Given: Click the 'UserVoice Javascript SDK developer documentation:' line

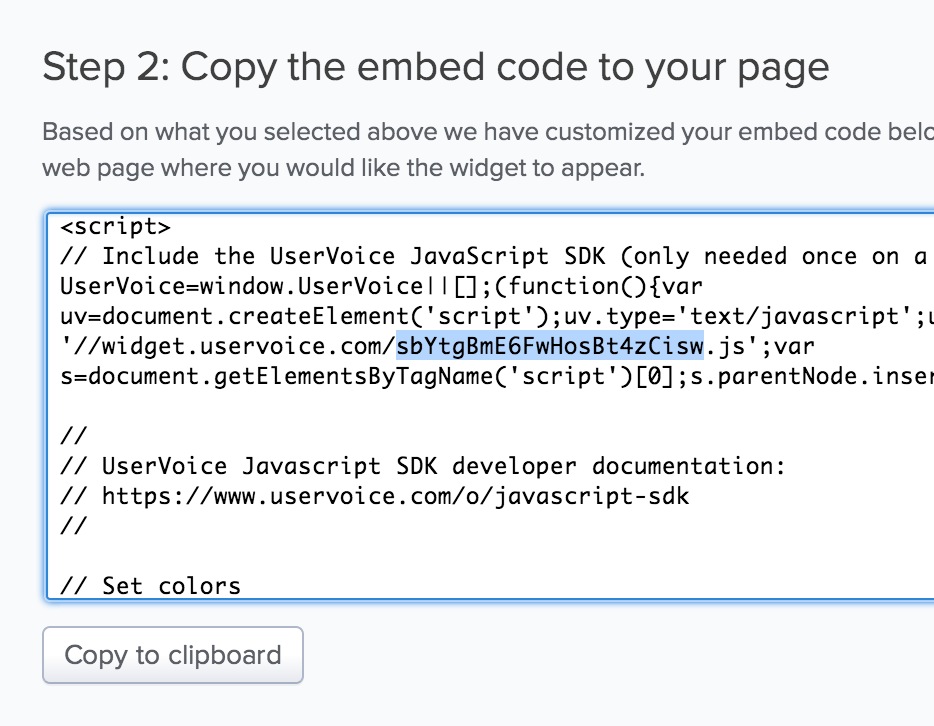Looking at the screenshot, I should pyautogui.click(x=423, y=466).
